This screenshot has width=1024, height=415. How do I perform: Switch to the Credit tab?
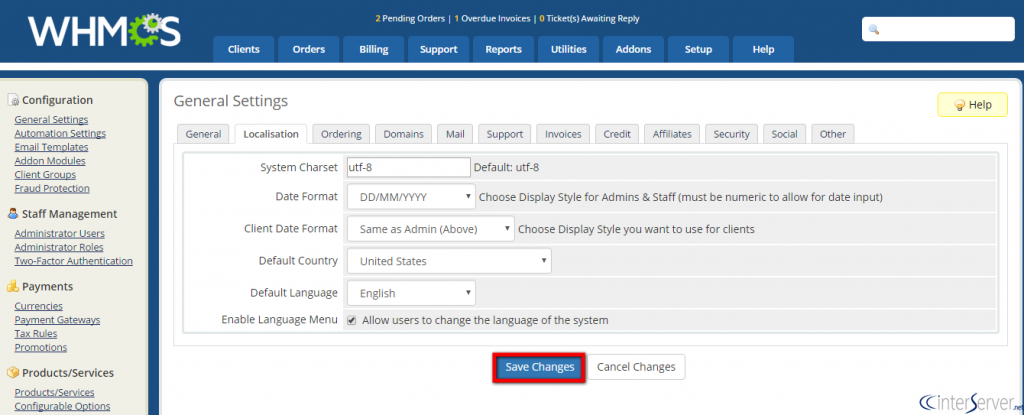(617, 134)
